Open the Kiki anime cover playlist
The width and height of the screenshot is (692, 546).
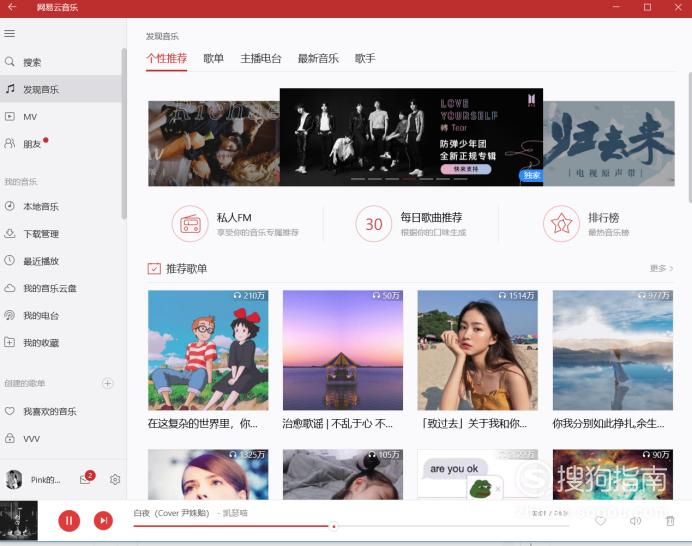[x=208, y=350]
